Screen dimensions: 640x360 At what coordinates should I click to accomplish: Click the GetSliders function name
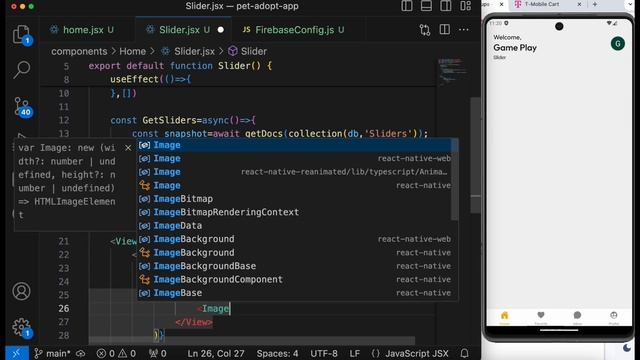pyautogui.click(x=169, y=120)
